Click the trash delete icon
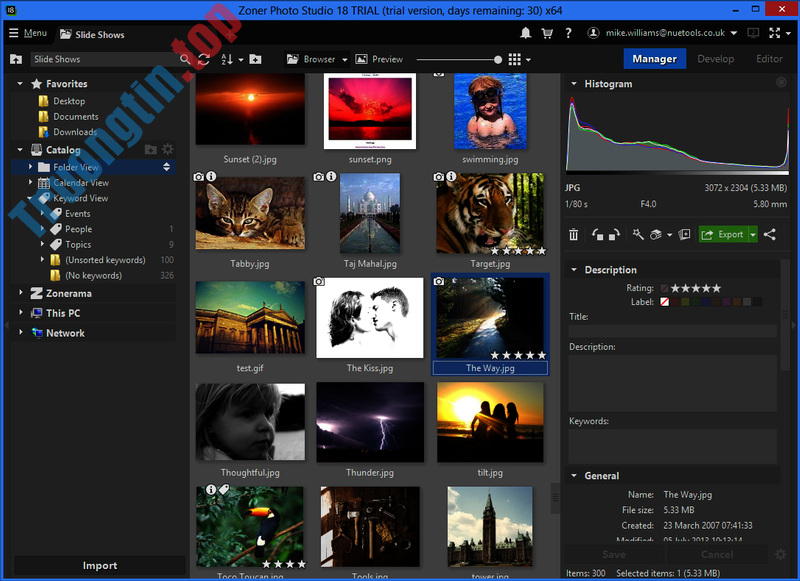Screen dimensions: 800x581 pos(573,235)
